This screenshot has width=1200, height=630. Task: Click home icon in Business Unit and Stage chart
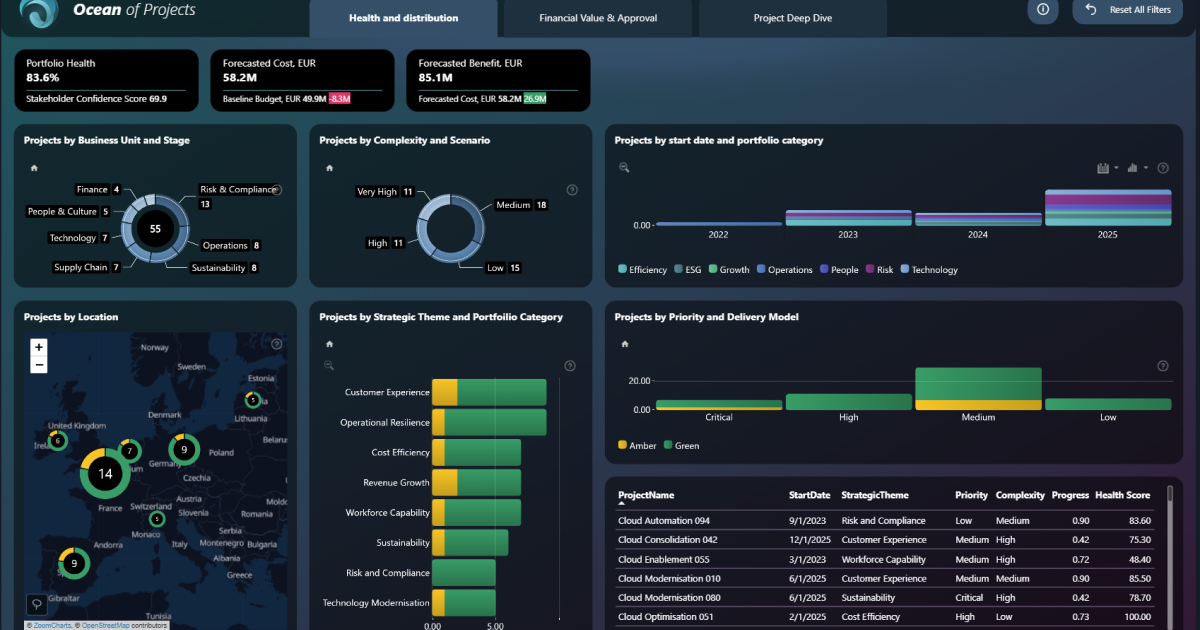pyautogui.click(x=34, y=168)
